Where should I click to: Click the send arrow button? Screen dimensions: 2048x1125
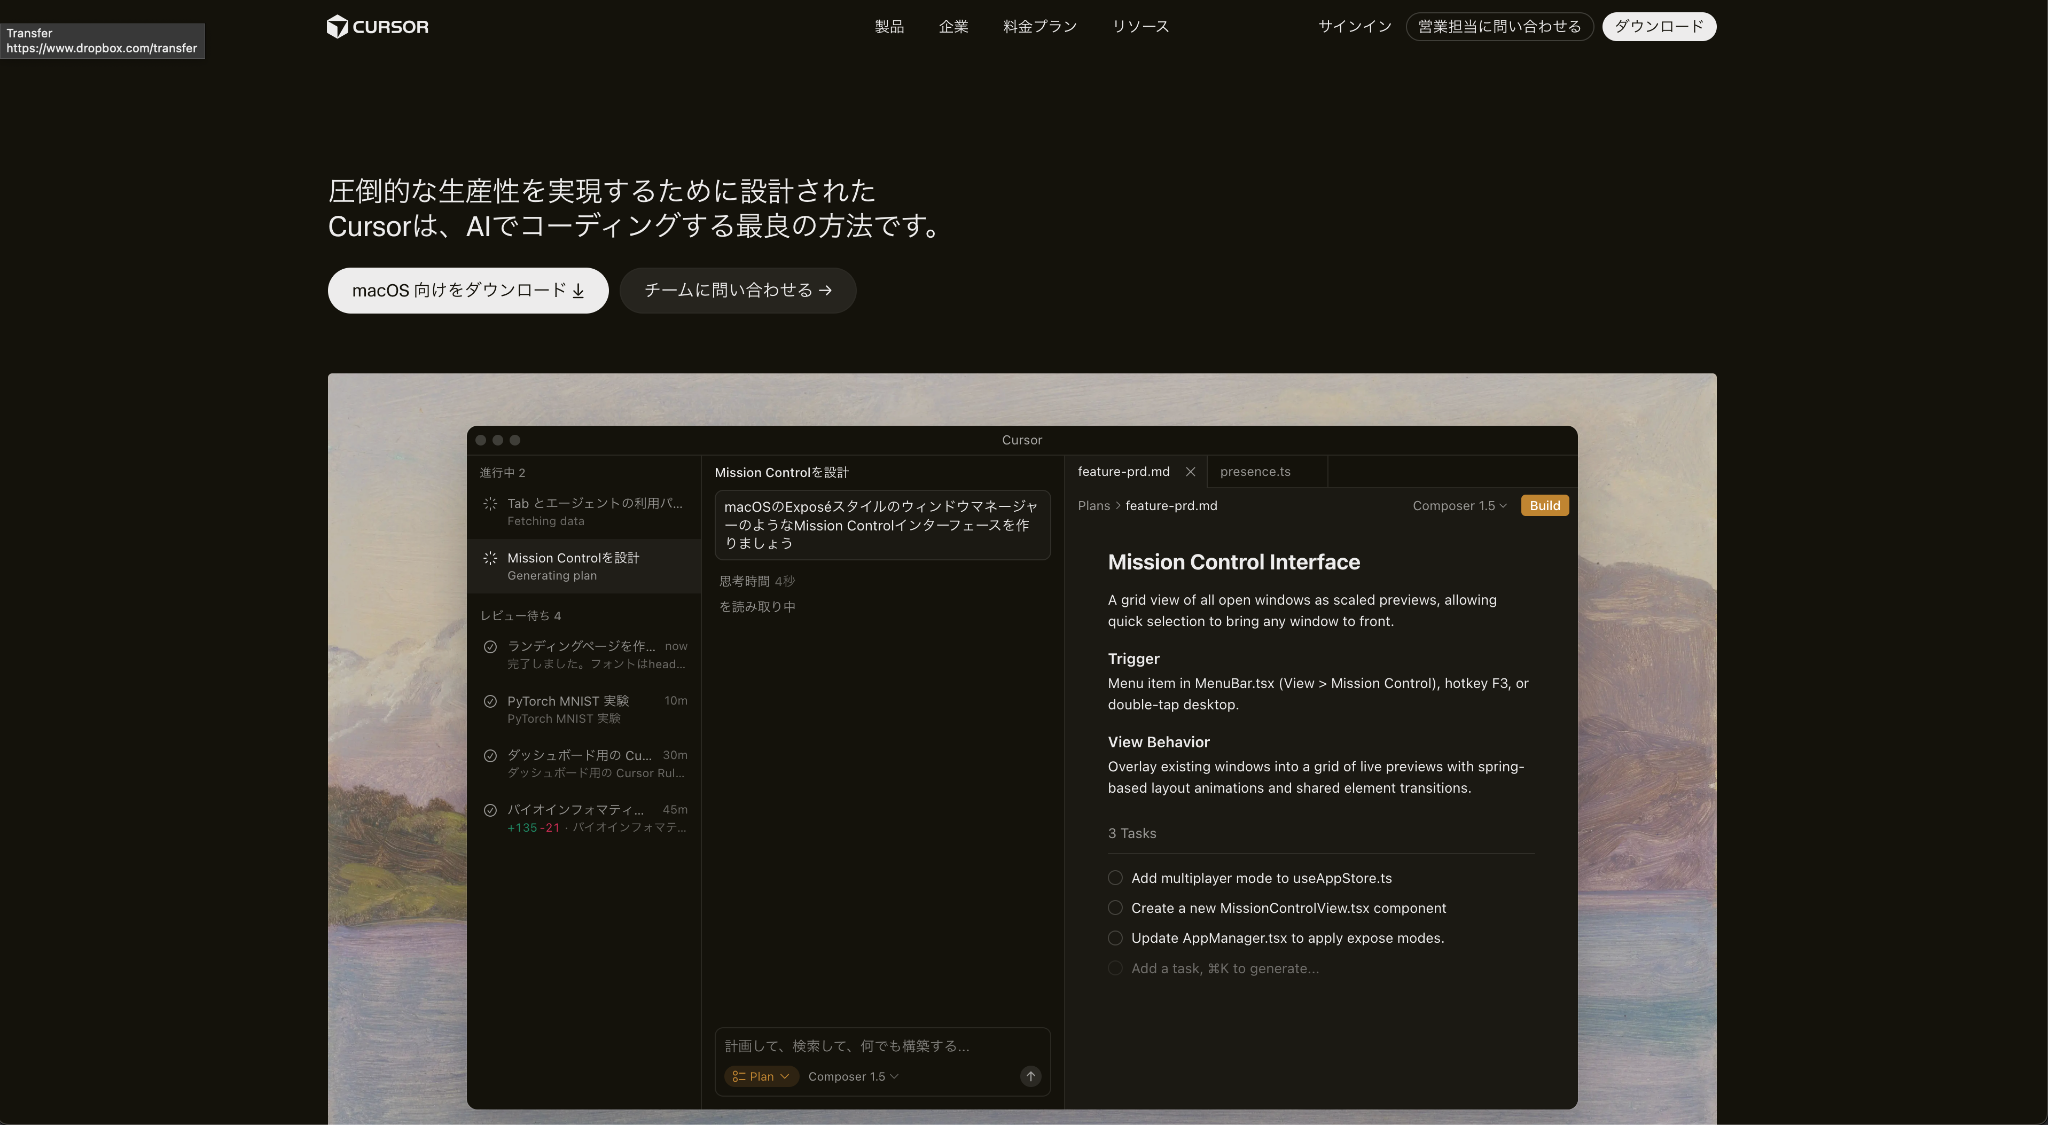coord(1030,1077)
